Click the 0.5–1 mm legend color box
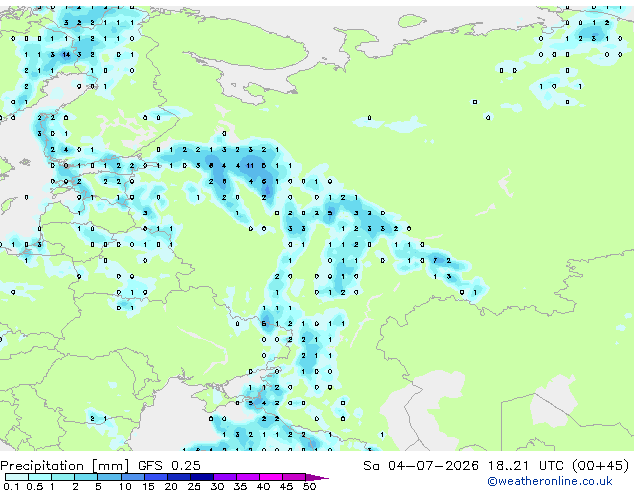Image resolution: width=634 pixels, height=490 pixels. click(40, 477)
